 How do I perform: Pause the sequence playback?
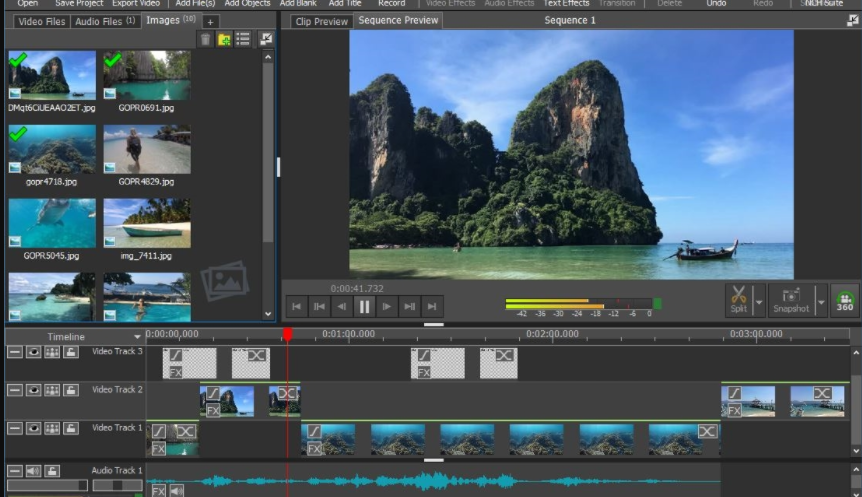coord(364,307)
